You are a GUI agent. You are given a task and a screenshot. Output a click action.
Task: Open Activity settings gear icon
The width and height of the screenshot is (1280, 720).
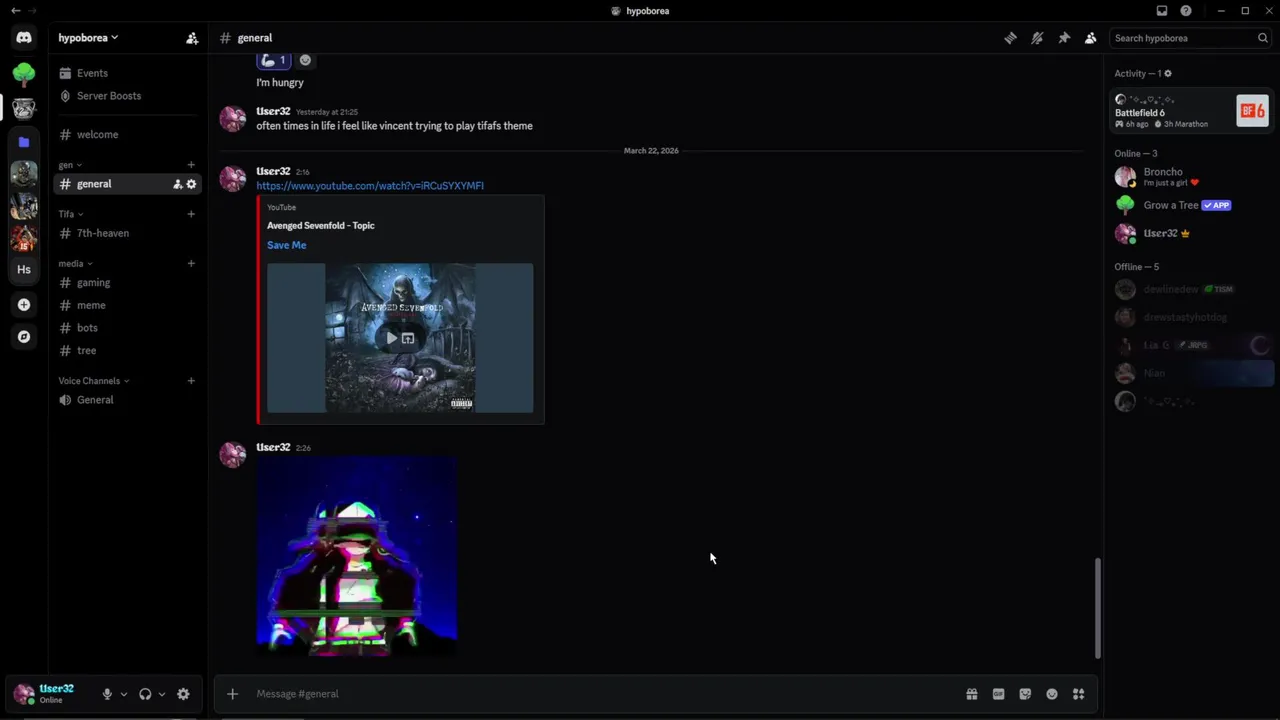tap(1168, 73)
